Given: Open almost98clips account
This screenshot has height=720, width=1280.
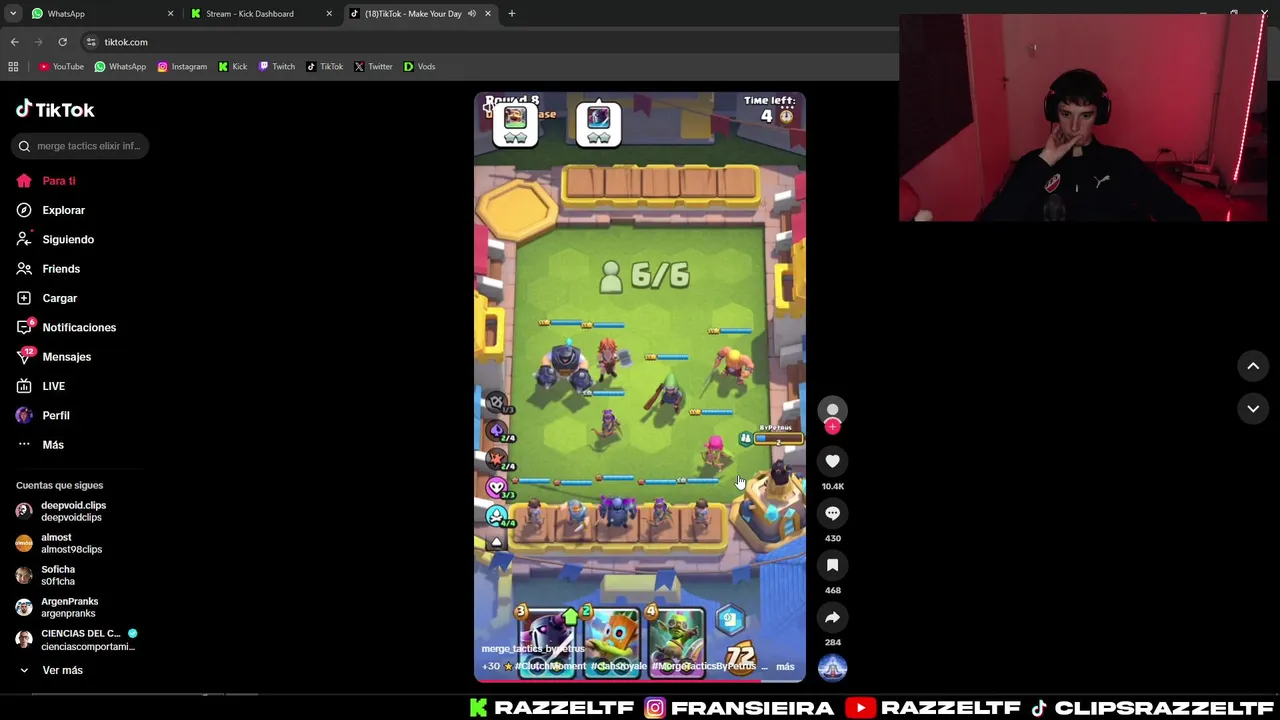Looking at the screenshot, I should (x=71, y=543).
